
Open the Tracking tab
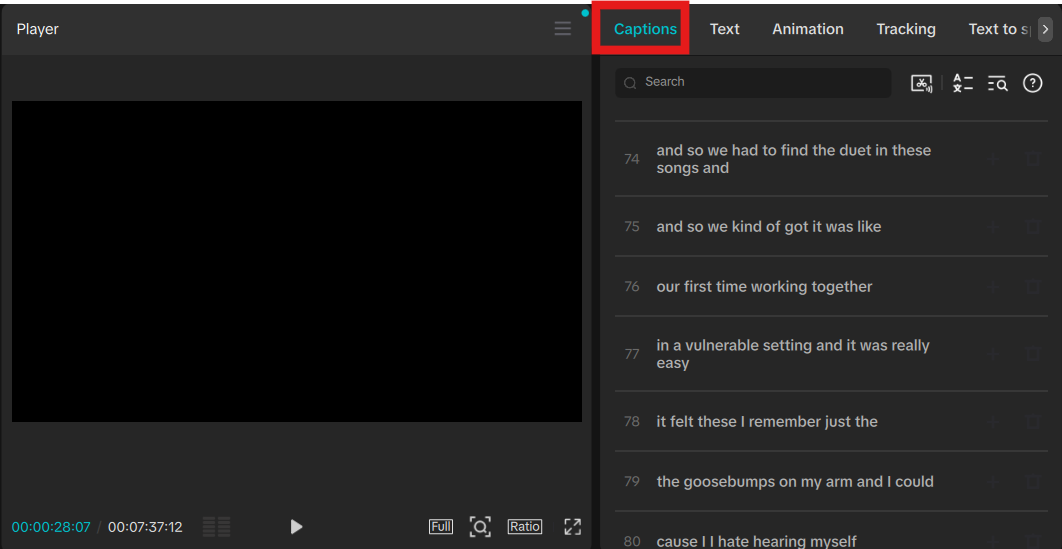click(x=906, y=29)
